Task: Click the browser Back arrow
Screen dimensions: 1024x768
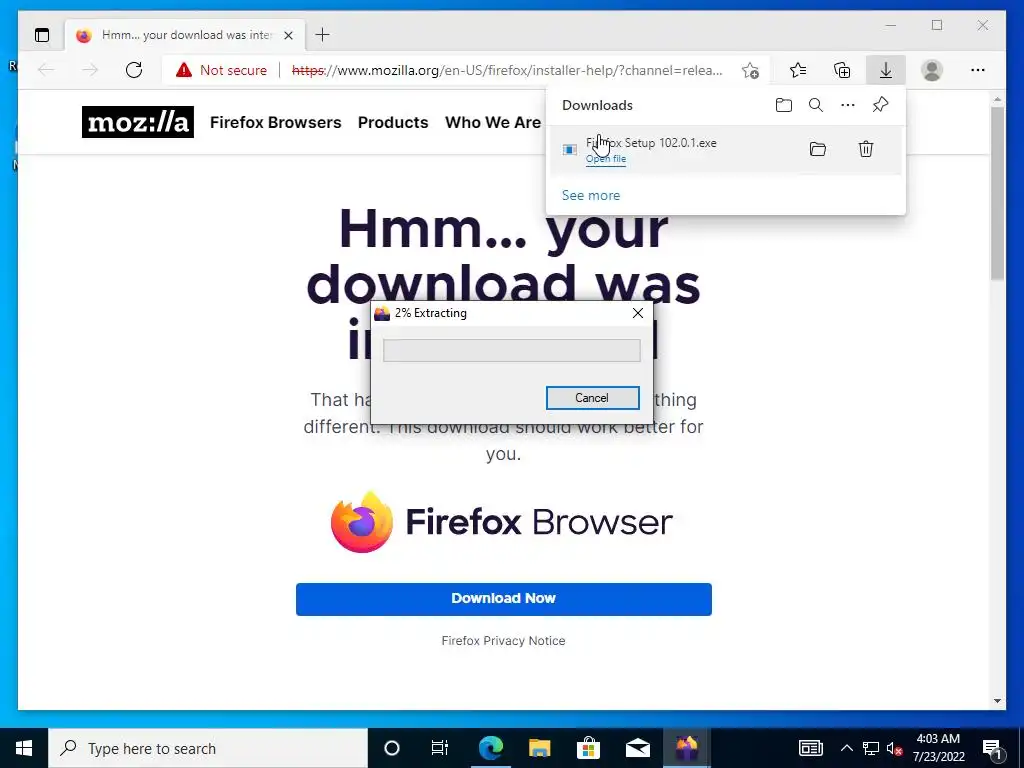Action: point(46,70)
